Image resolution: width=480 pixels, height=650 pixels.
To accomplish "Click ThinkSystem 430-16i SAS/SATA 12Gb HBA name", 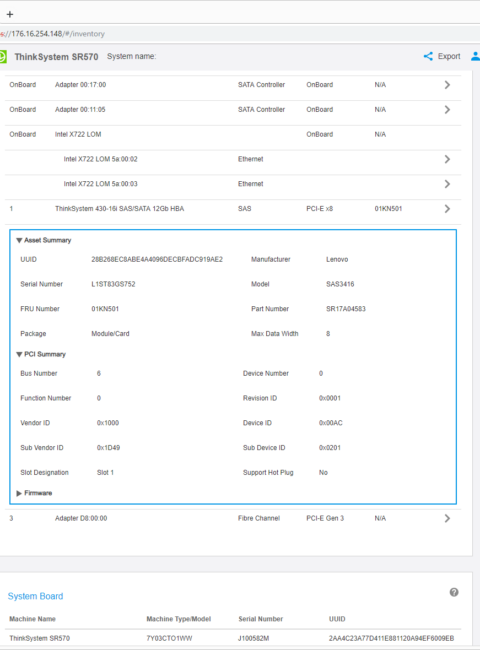I will [x=119, y=209].
